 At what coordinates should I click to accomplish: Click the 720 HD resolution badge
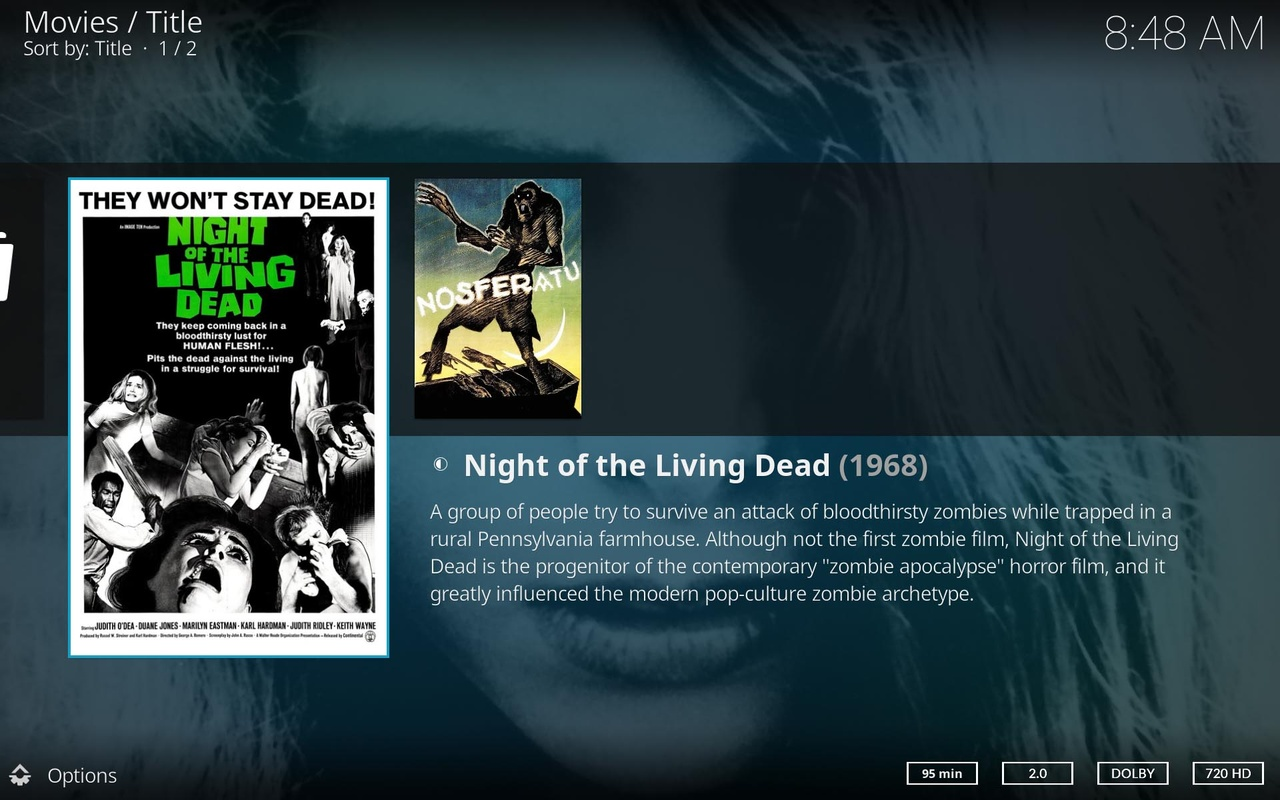point(1228,773)
